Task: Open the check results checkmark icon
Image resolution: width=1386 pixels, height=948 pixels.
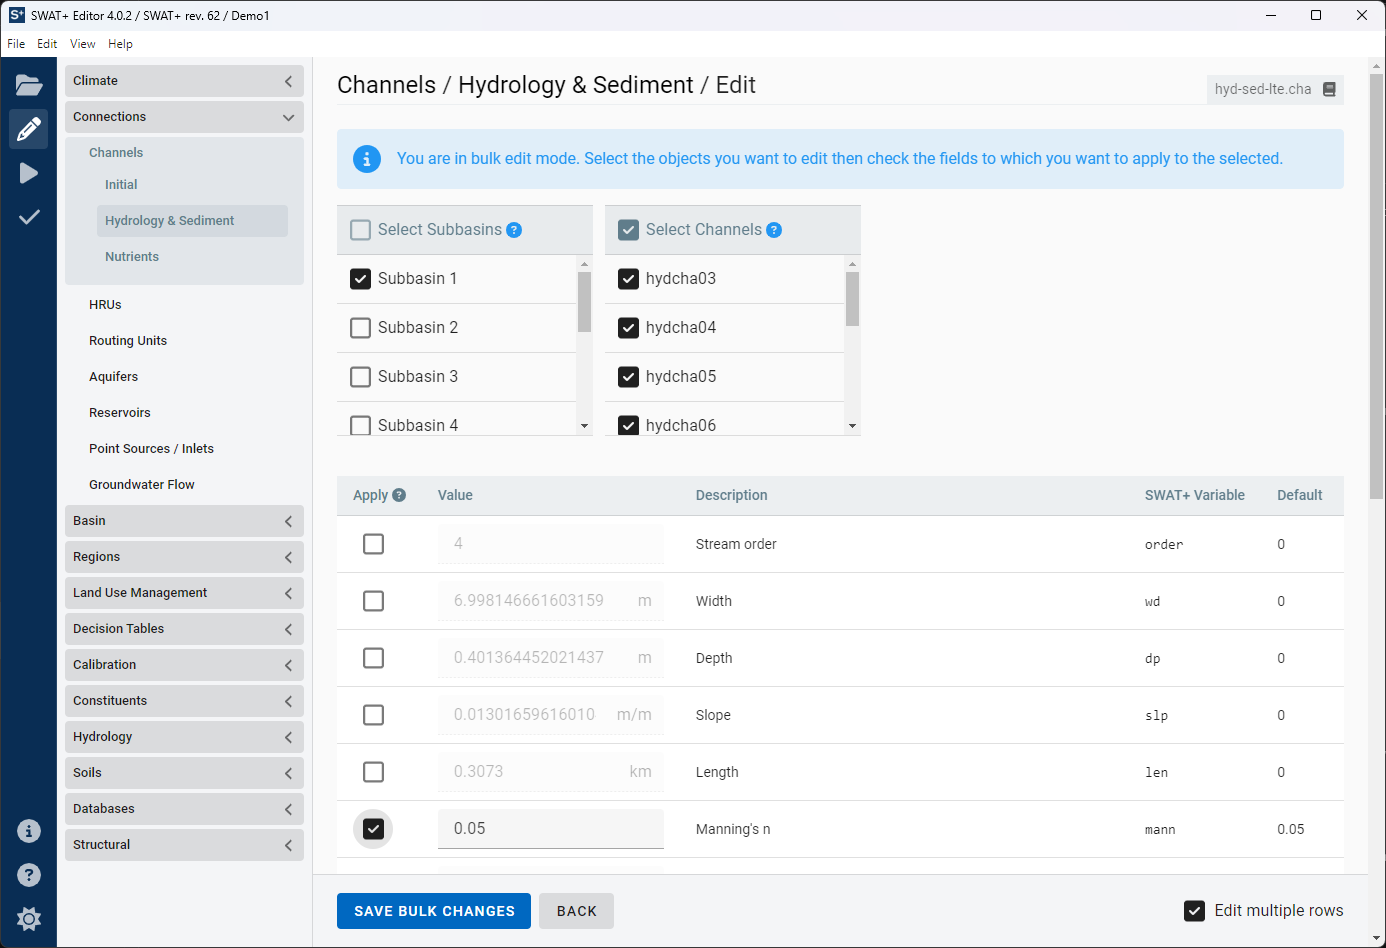Action: click(x=29, y=217)
